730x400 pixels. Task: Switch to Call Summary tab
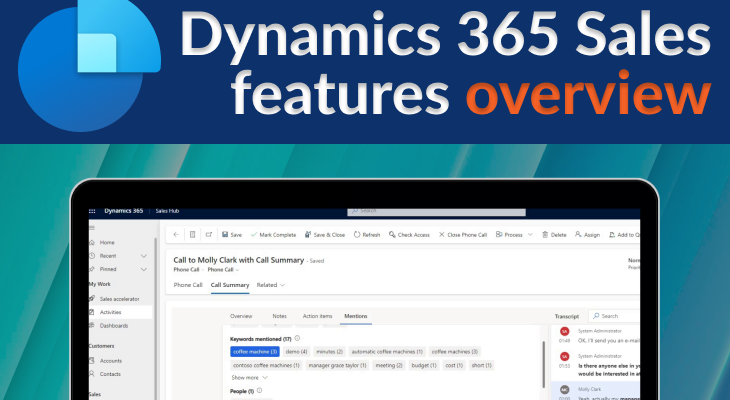pos(230,285)
